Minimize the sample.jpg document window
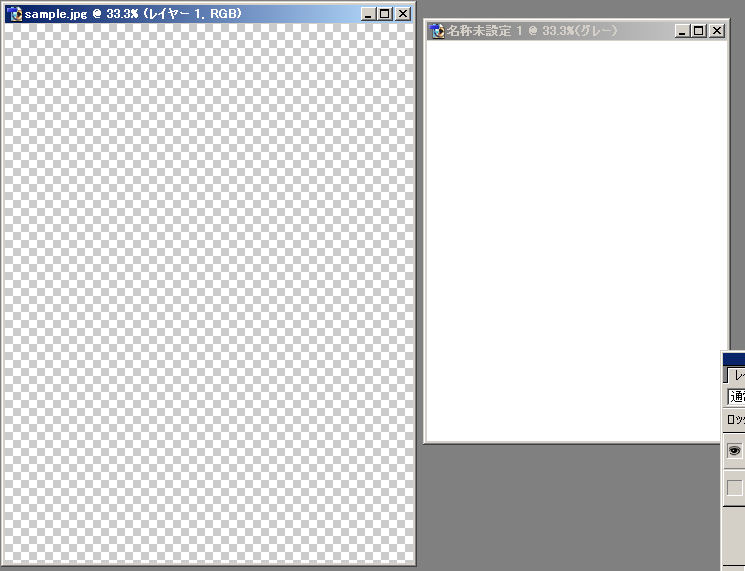The image size is (745, 571). click(x=368, y=14)
